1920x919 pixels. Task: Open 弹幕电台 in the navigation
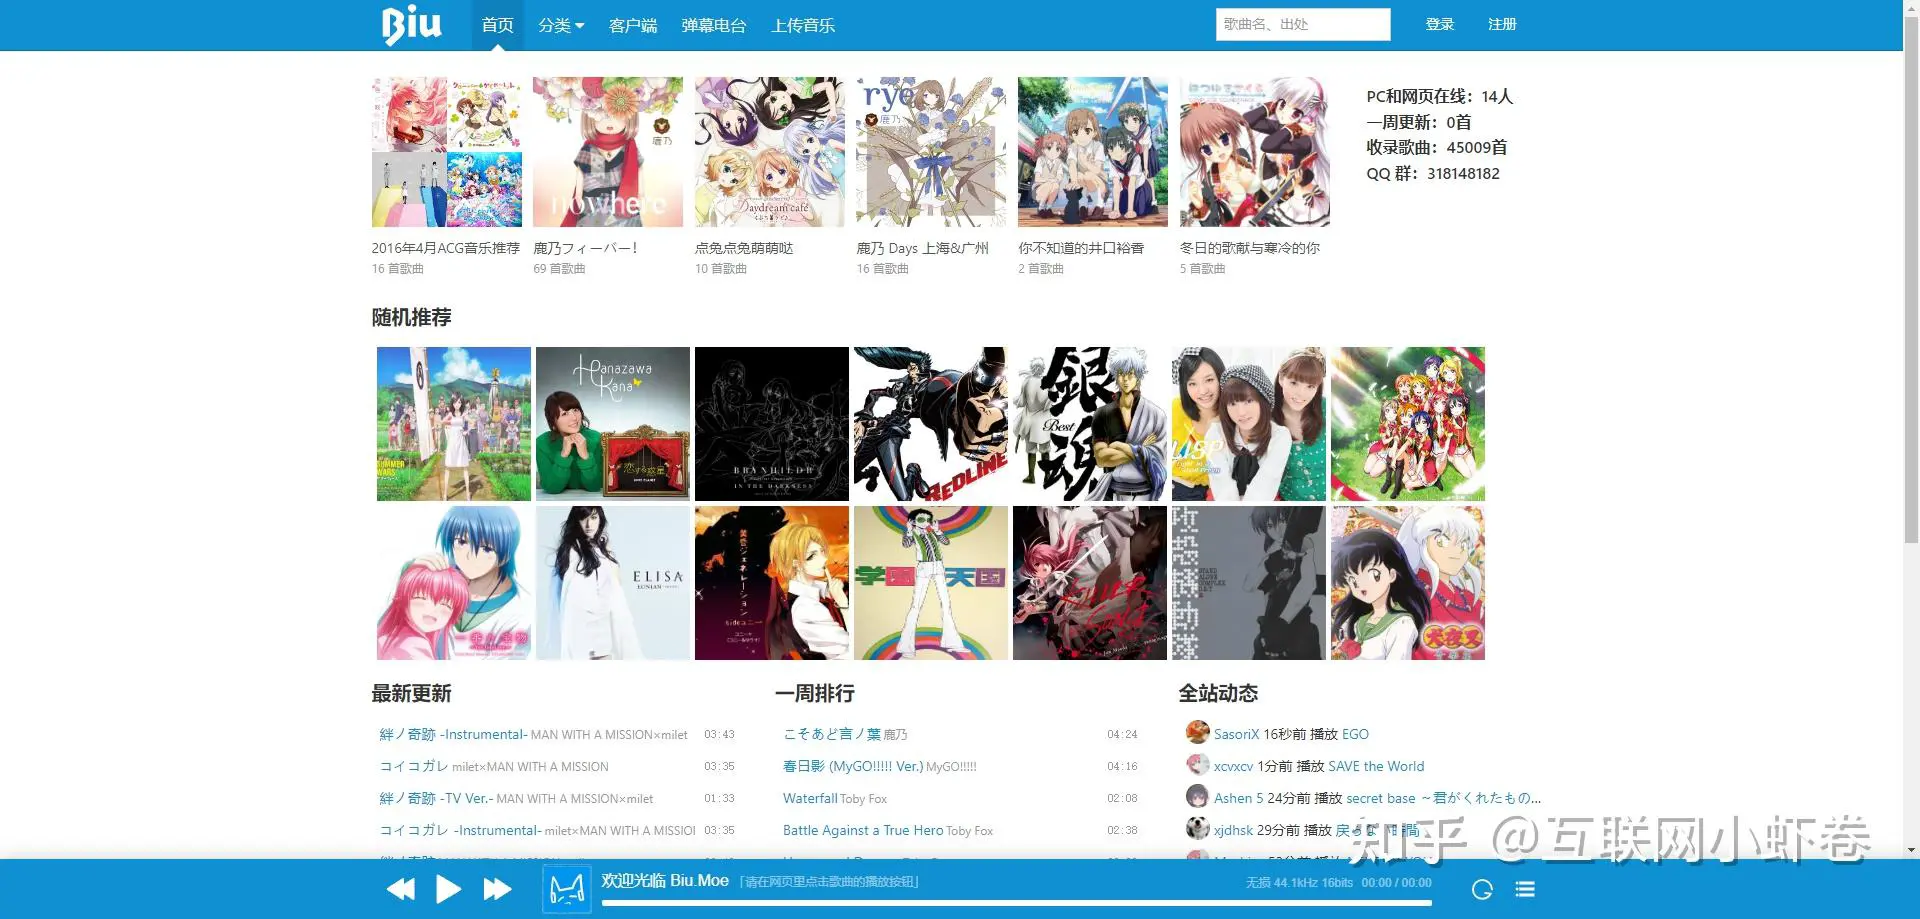tap(714, 25)
